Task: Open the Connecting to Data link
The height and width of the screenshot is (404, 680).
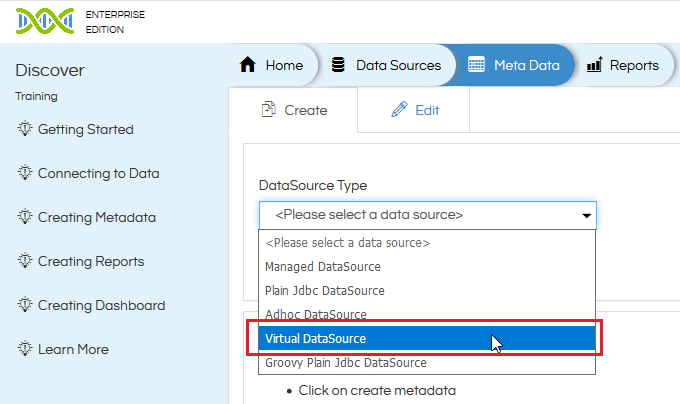Action: tap(98, 173)
